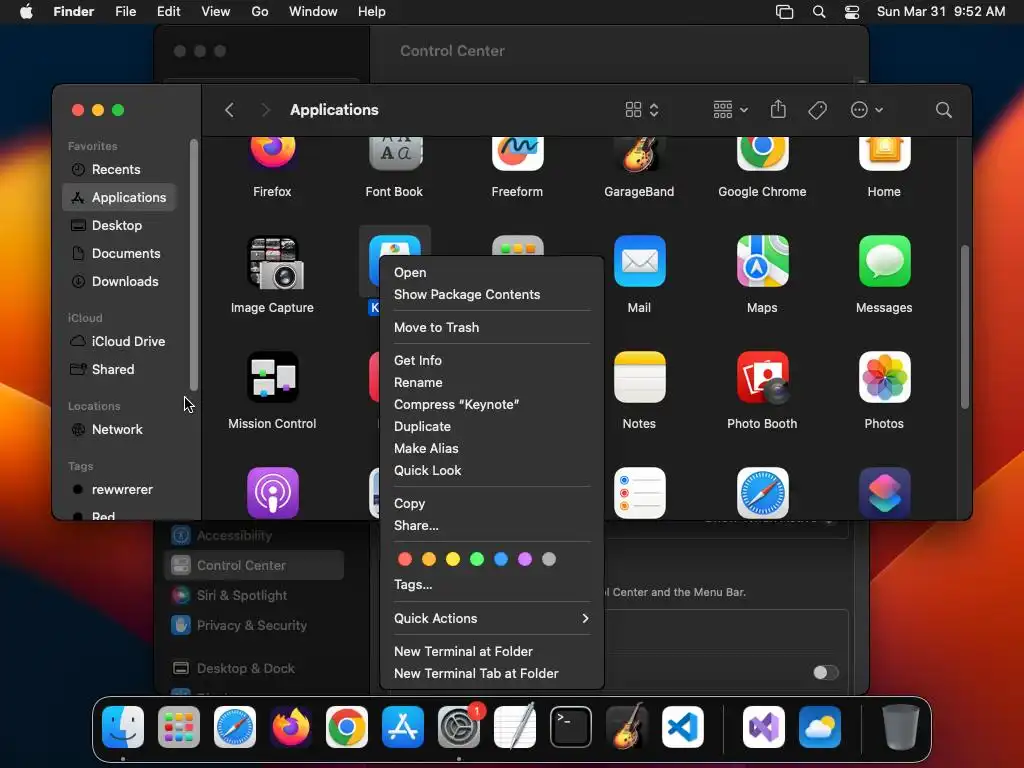Toggle the switch in Control Center settings window
1024x768 pixels.
825,673
